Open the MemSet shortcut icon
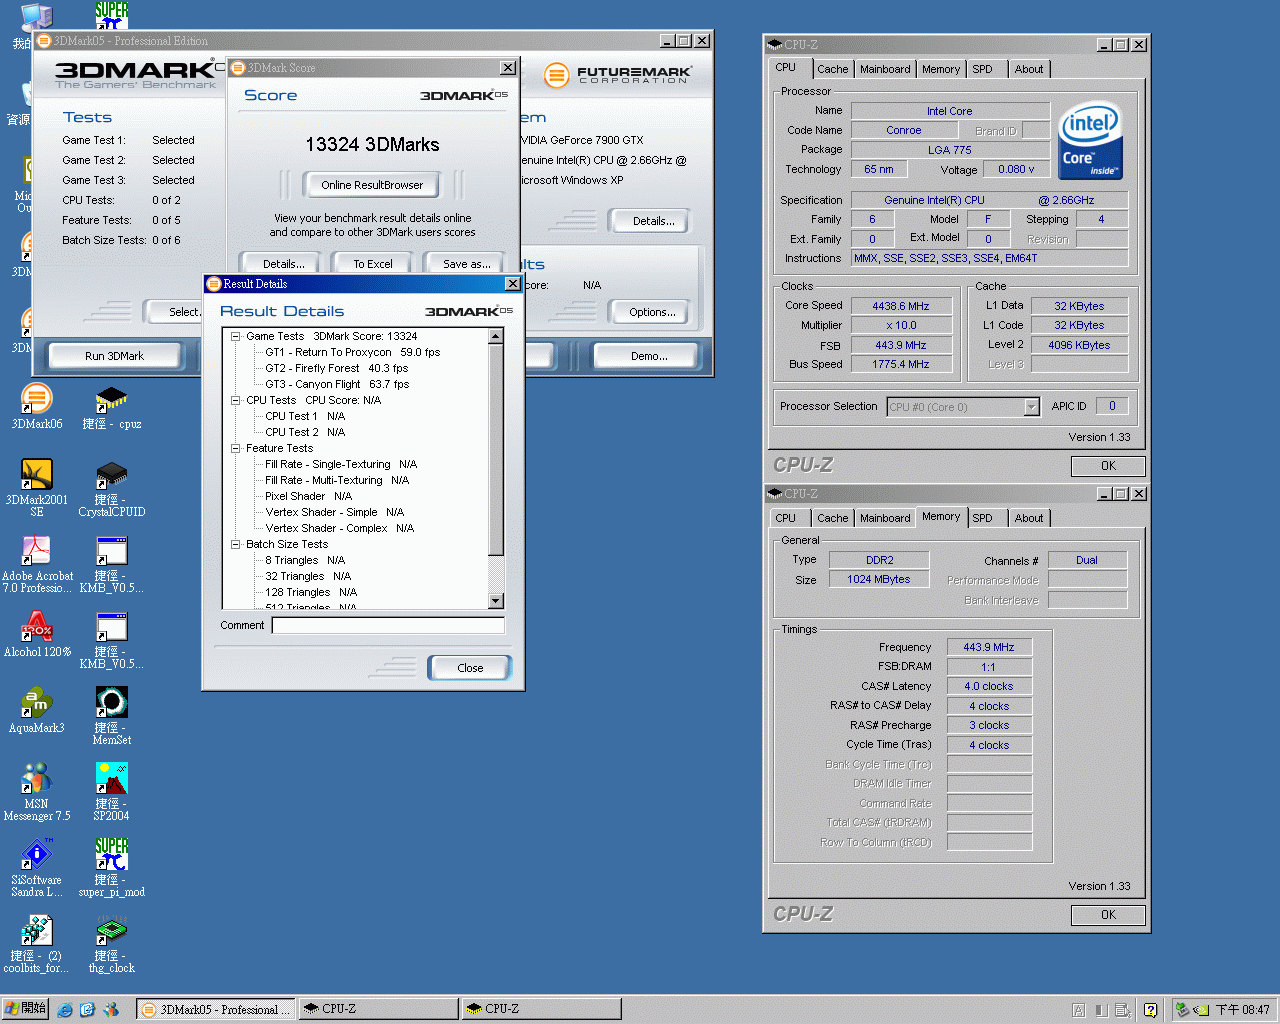The width and height of the screenshot is (1280, 1024). point(111,703)
